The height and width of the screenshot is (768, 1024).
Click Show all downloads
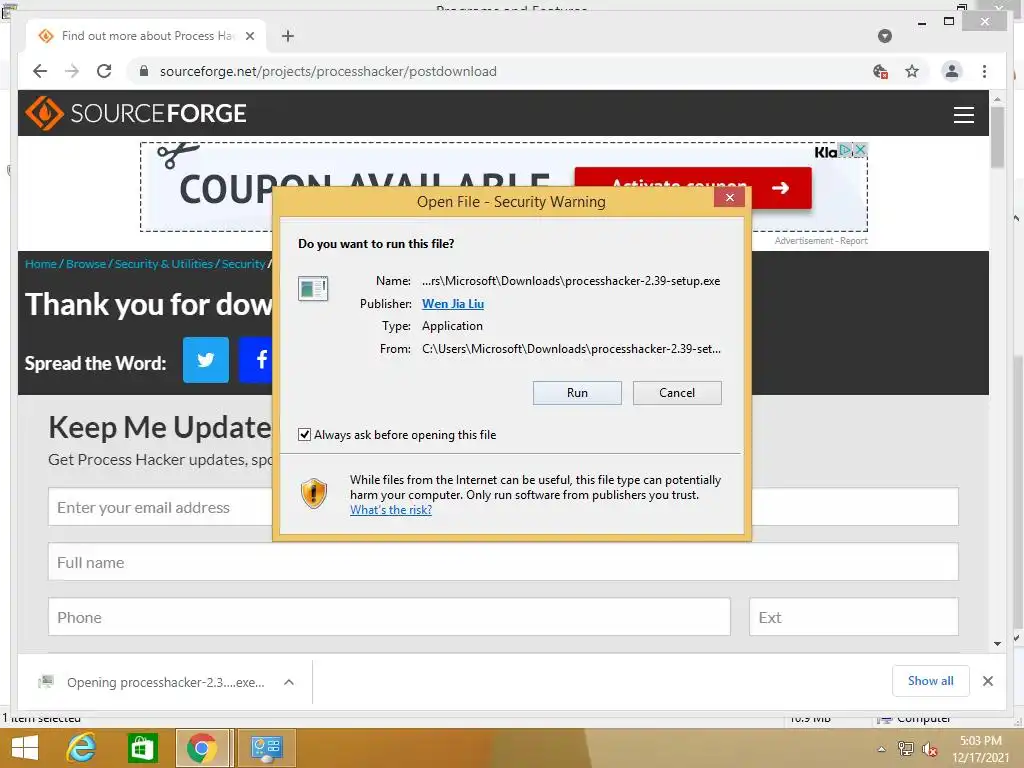931,681
